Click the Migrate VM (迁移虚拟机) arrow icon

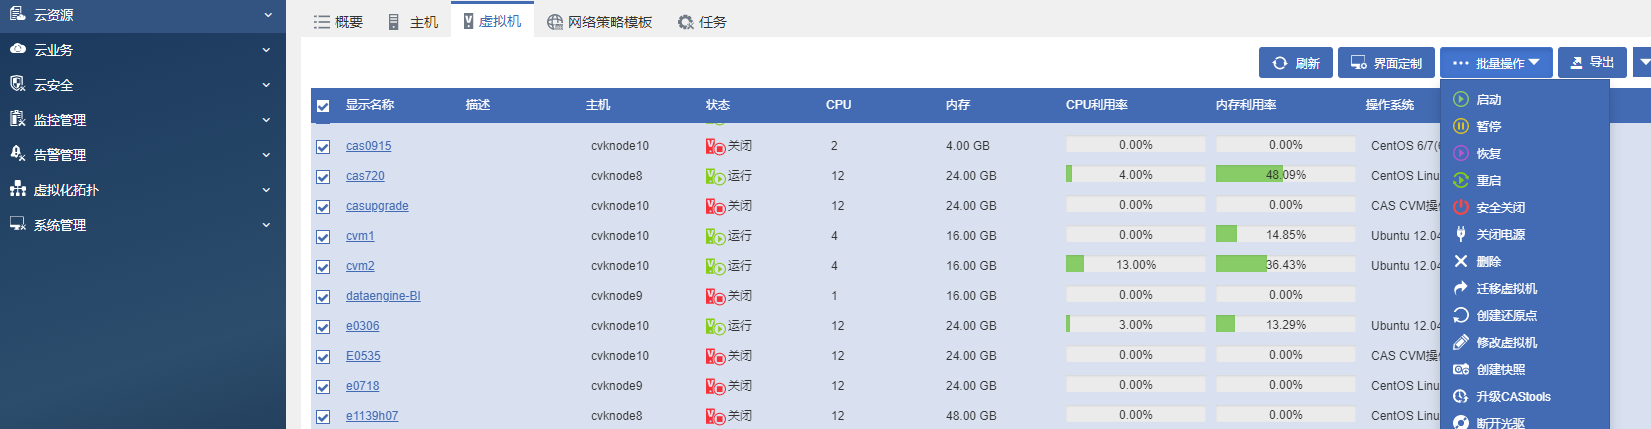click(x=1461, y=288)
